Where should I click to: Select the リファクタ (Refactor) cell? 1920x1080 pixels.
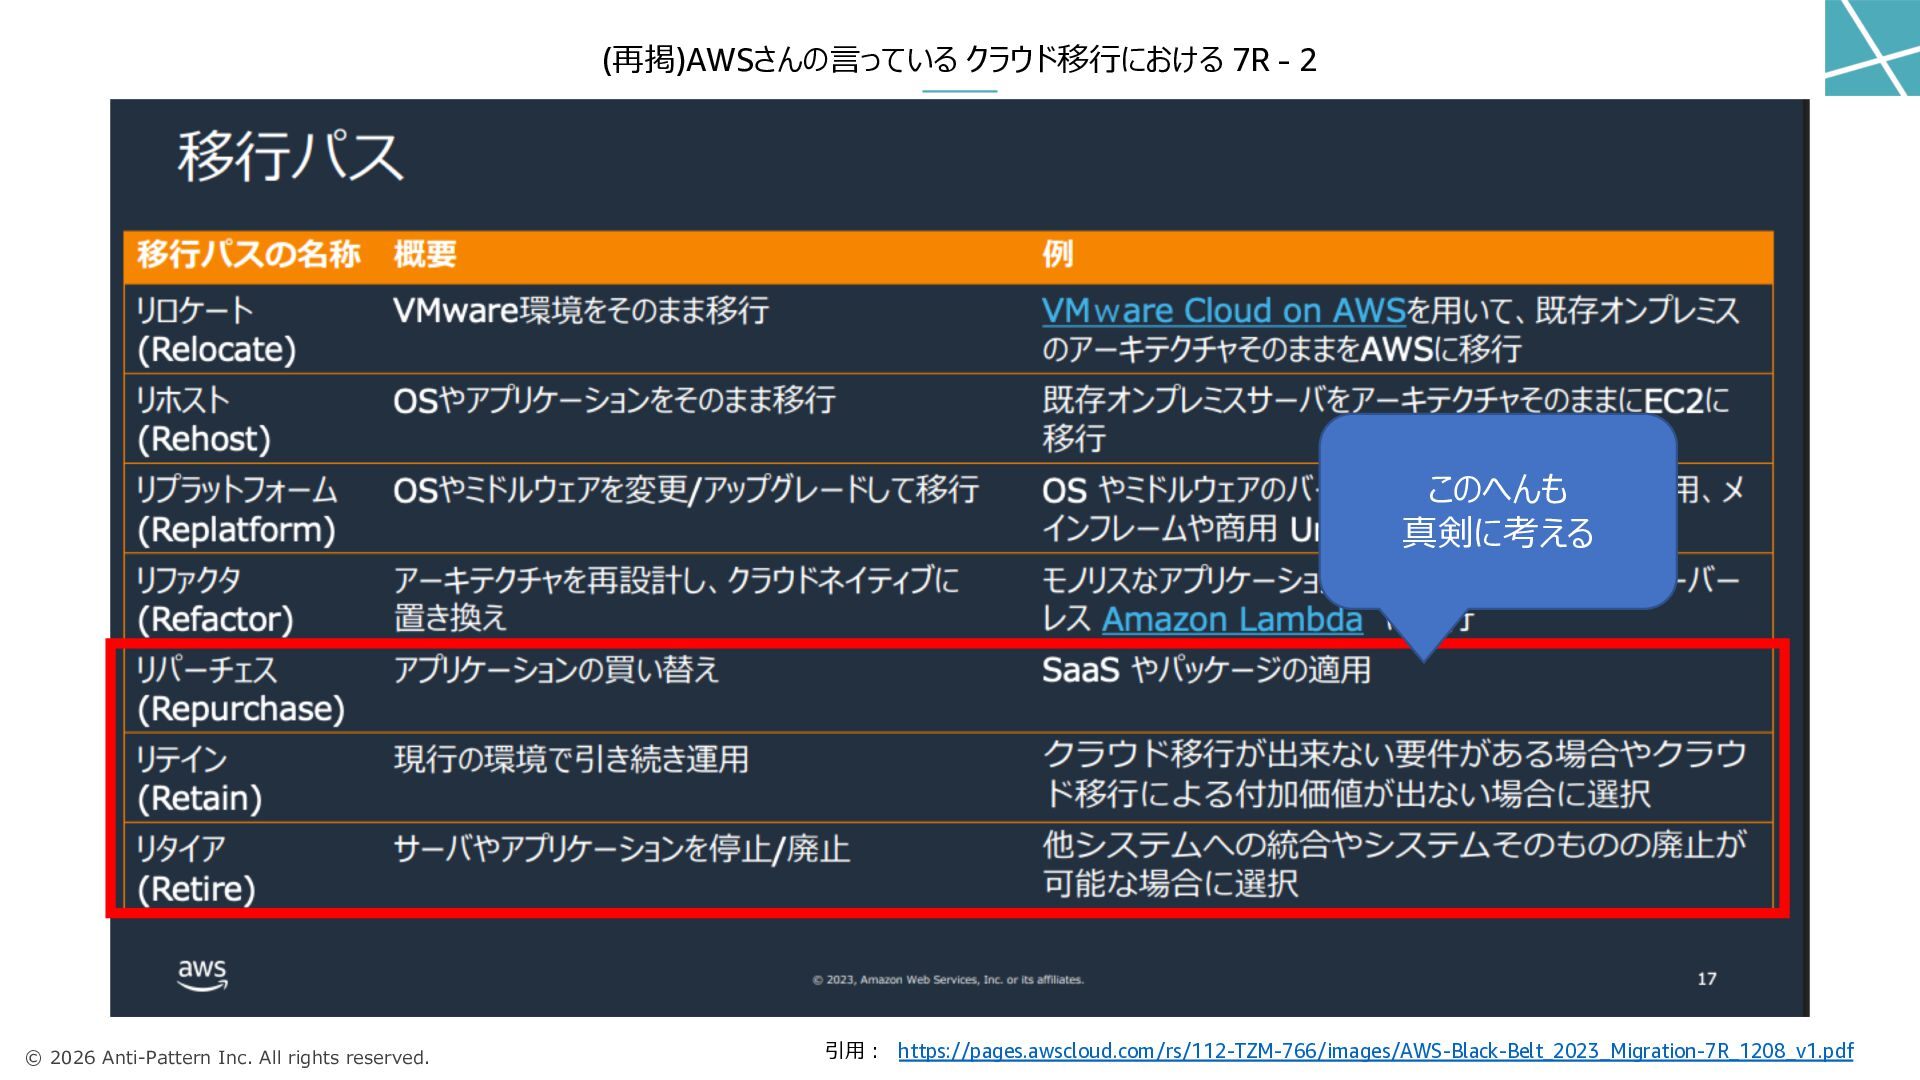point(214,599)
